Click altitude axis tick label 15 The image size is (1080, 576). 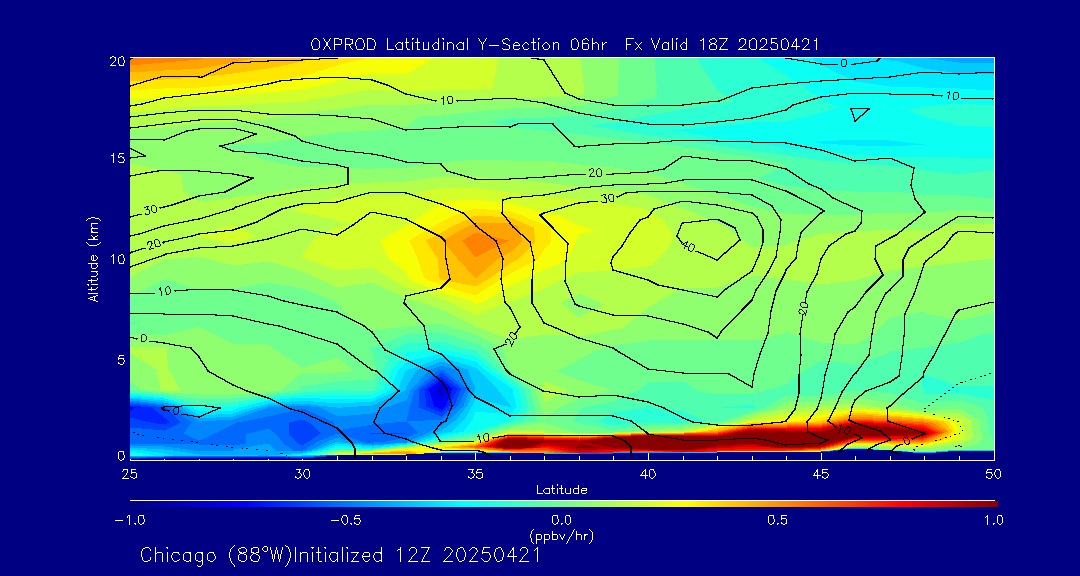tap(117, 158)
